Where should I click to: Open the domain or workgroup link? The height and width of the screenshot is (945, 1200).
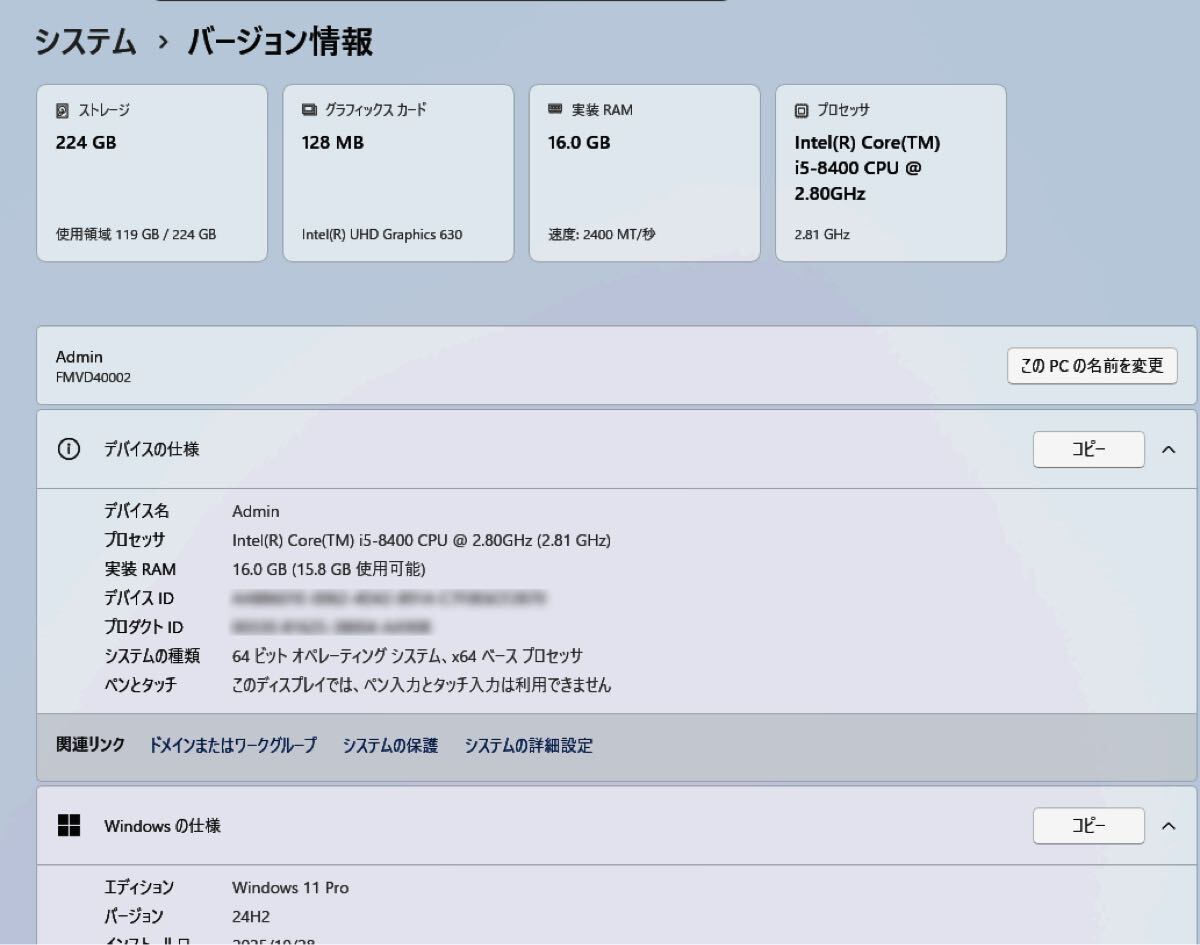coord(233,745)
